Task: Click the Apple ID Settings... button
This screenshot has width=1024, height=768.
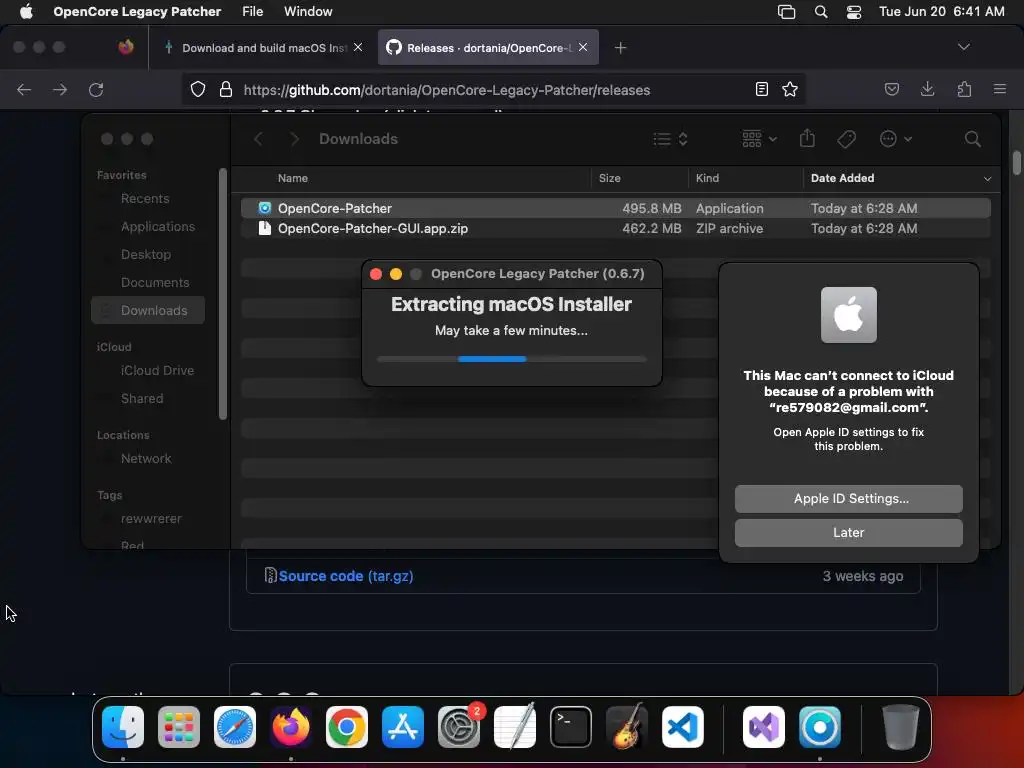Action: coord(848,499)
